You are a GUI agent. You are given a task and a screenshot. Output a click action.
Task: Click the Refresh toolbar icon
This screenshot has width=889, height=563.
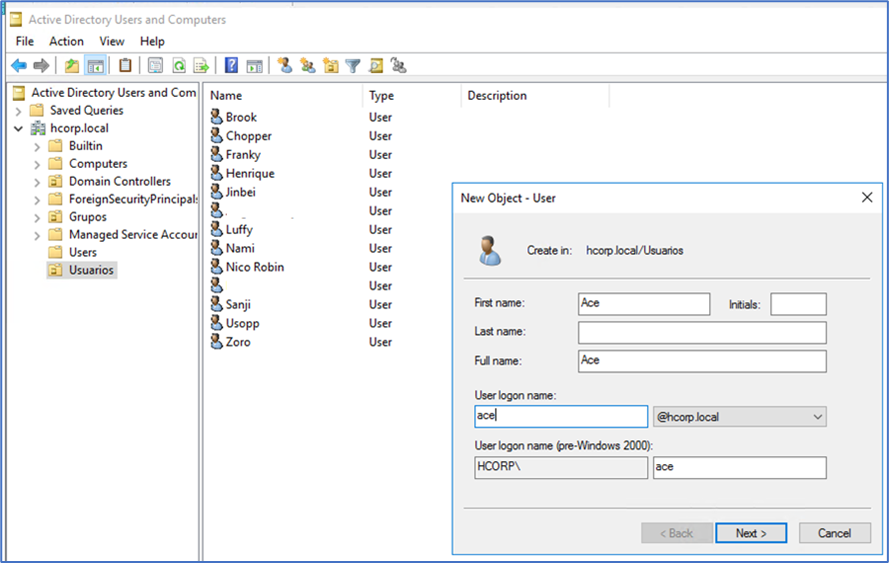point(178,66)
